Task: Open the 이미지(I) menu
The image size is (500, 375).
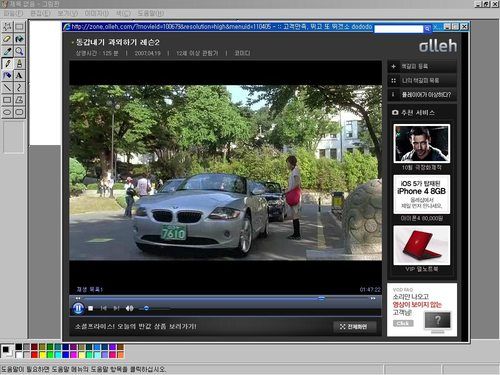Action: click(x=96, y=13)
